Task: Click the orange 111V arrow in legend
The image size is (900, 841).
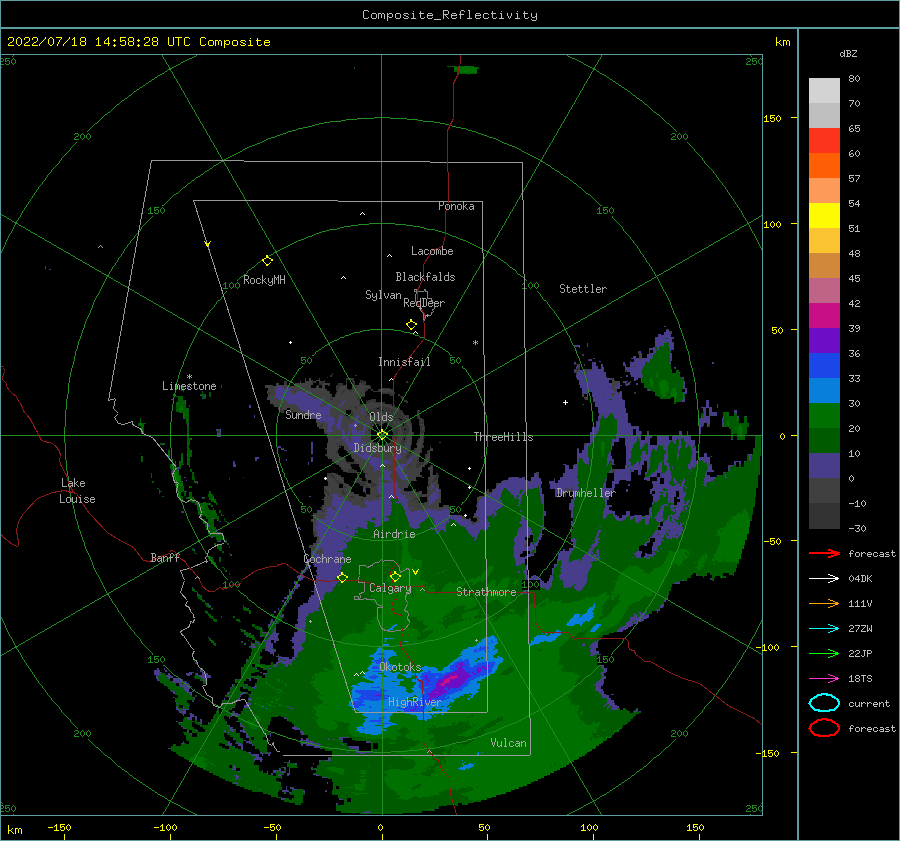Action: [824, 603]
